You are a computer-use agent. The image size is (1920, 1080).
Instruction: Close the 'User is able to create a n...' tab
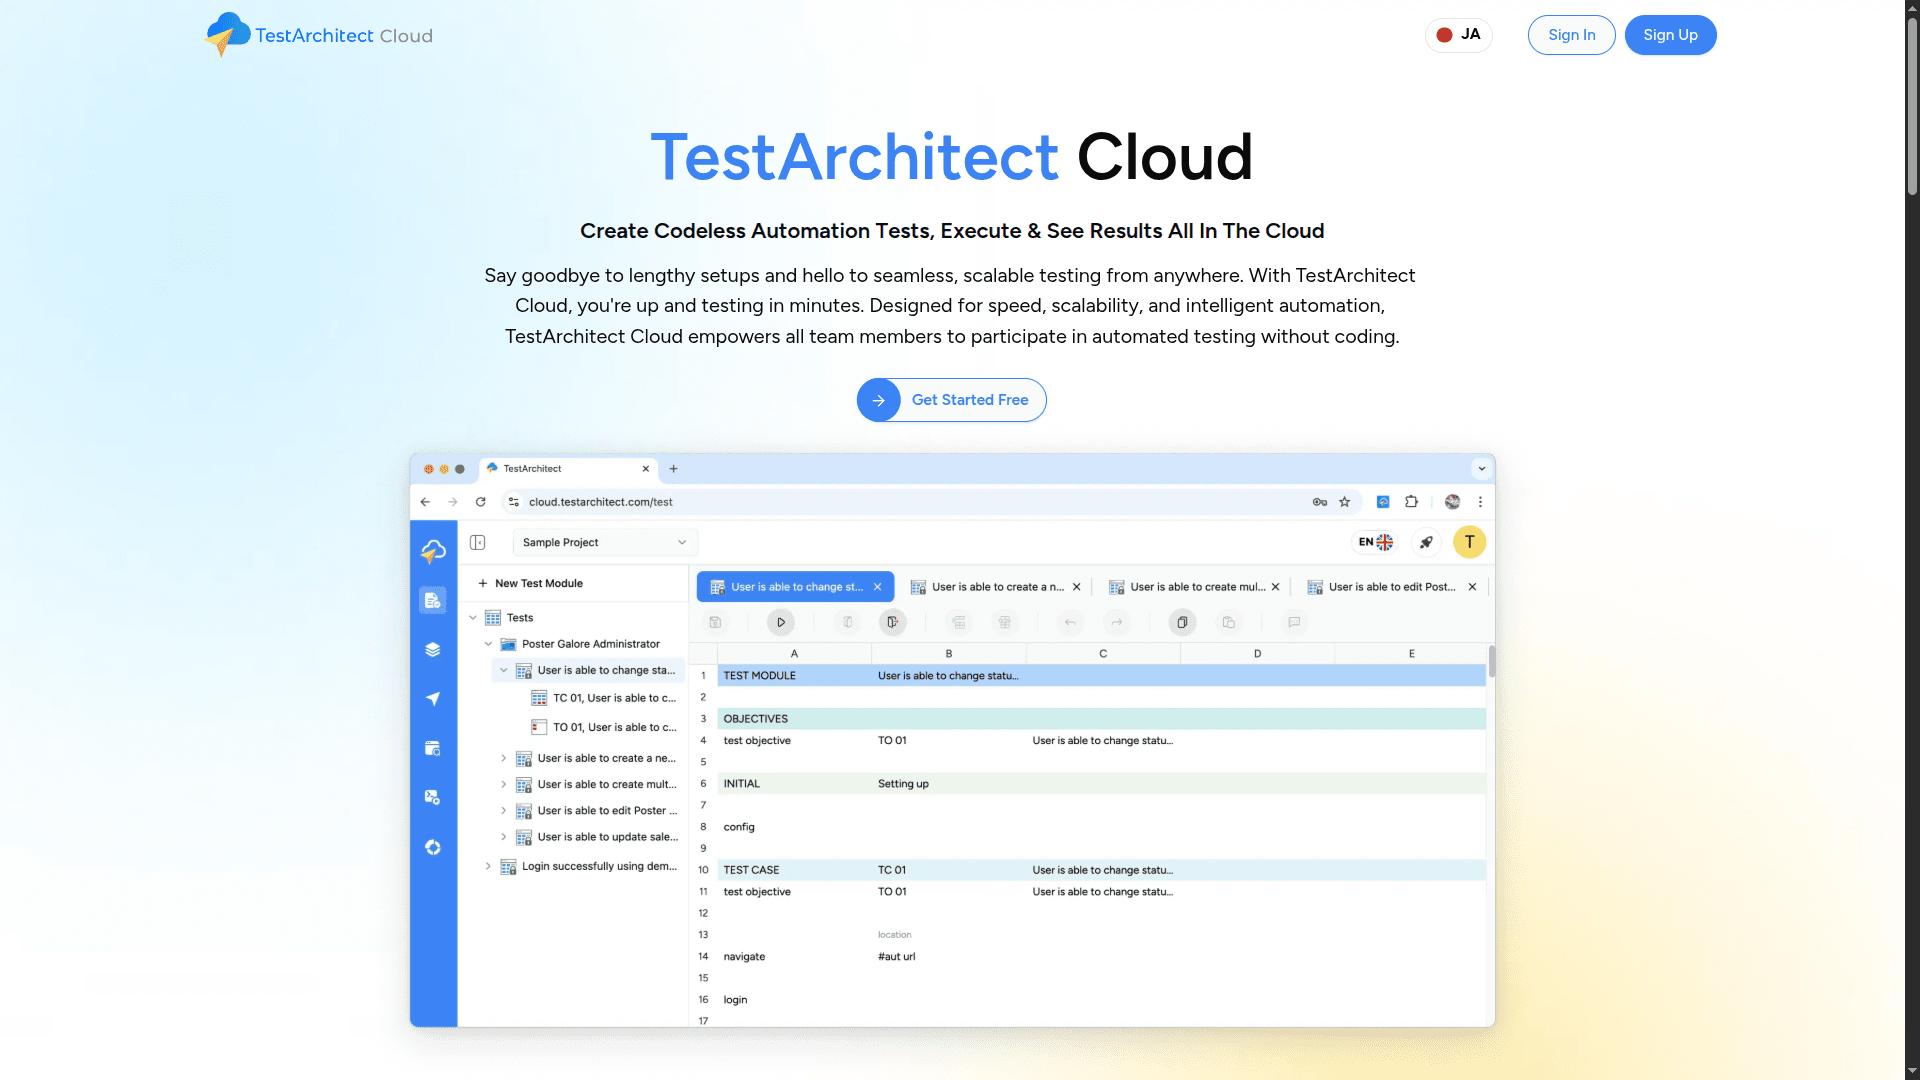pyautogui.click(x=1077, y=587)
